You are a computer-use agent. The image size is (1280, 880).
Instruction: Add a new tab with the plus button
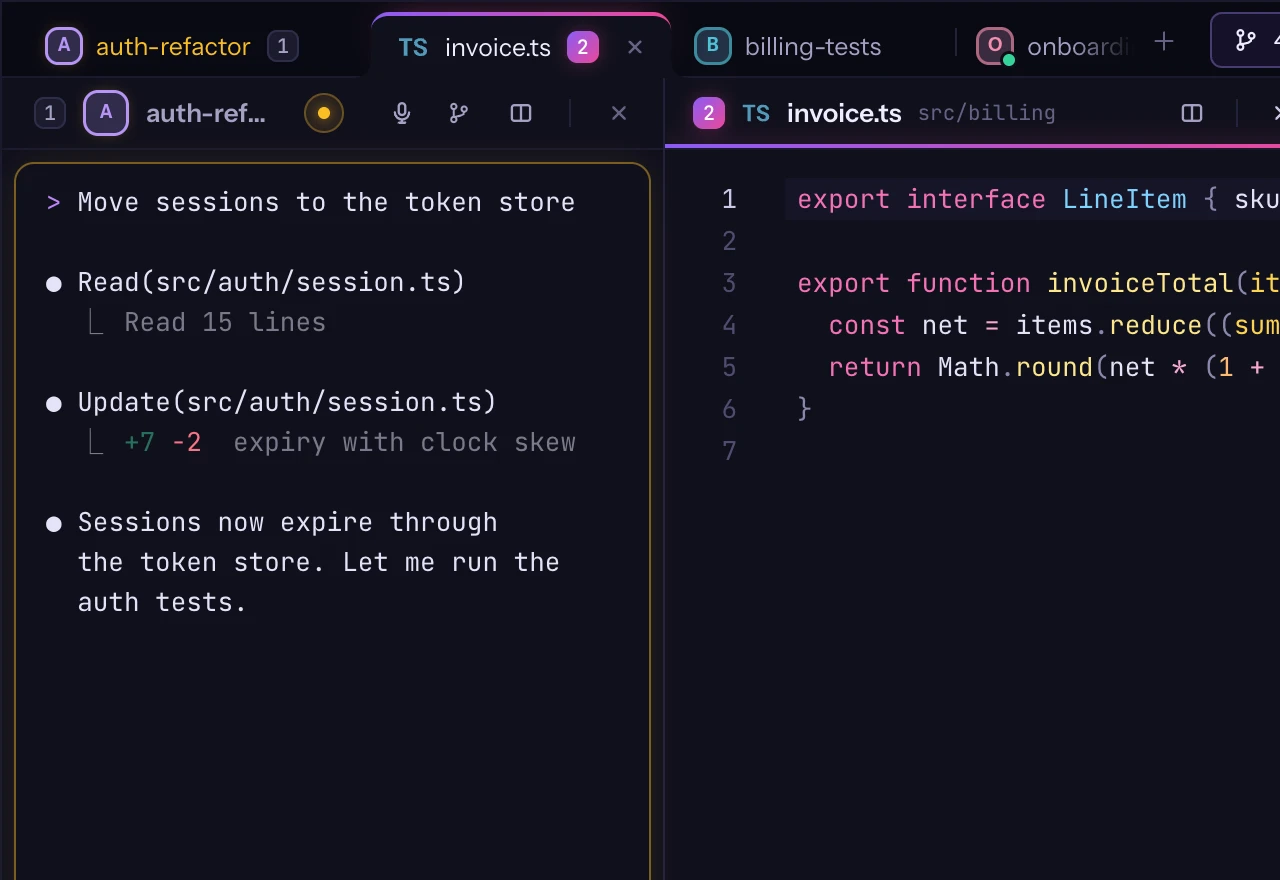(x=1163, y=41)
